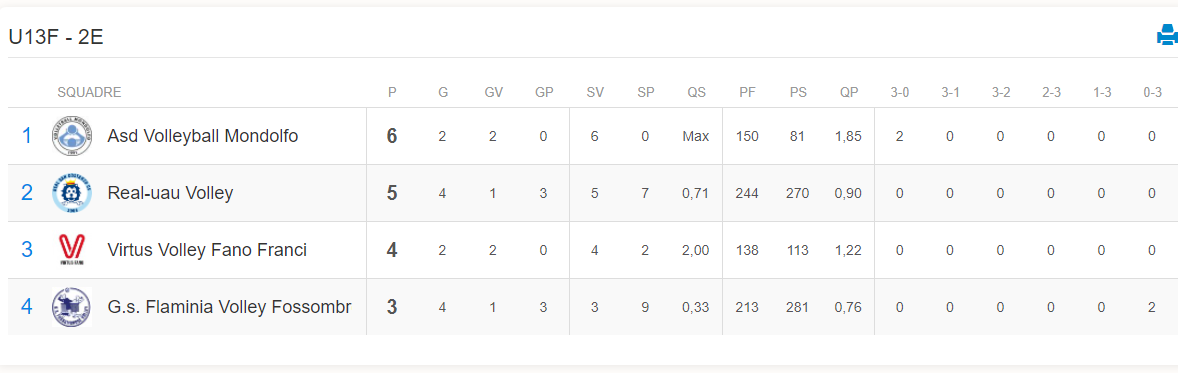Image resolution: width=1178 pixels, height=373 pixels.
Task: Click the SQUADRE column header
Action: pyautogui.click(x=89, y=92)
